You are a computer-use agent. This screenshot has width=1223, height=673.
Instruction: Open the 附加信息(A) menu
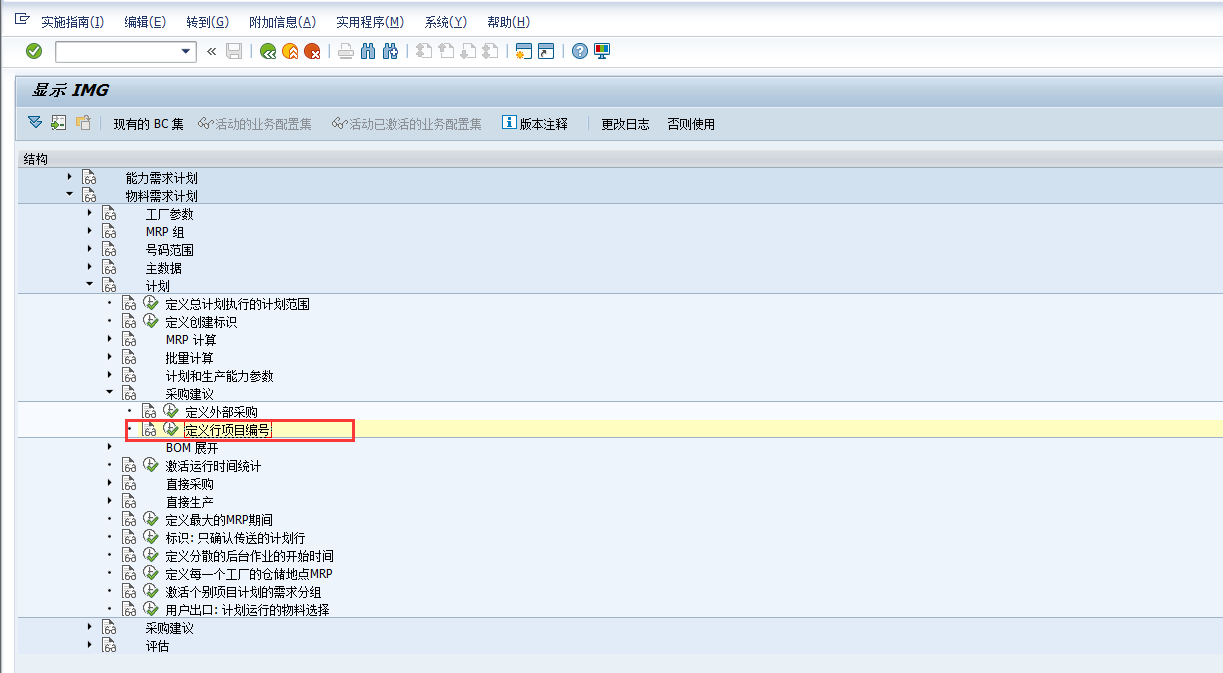(x=282, y=22)
